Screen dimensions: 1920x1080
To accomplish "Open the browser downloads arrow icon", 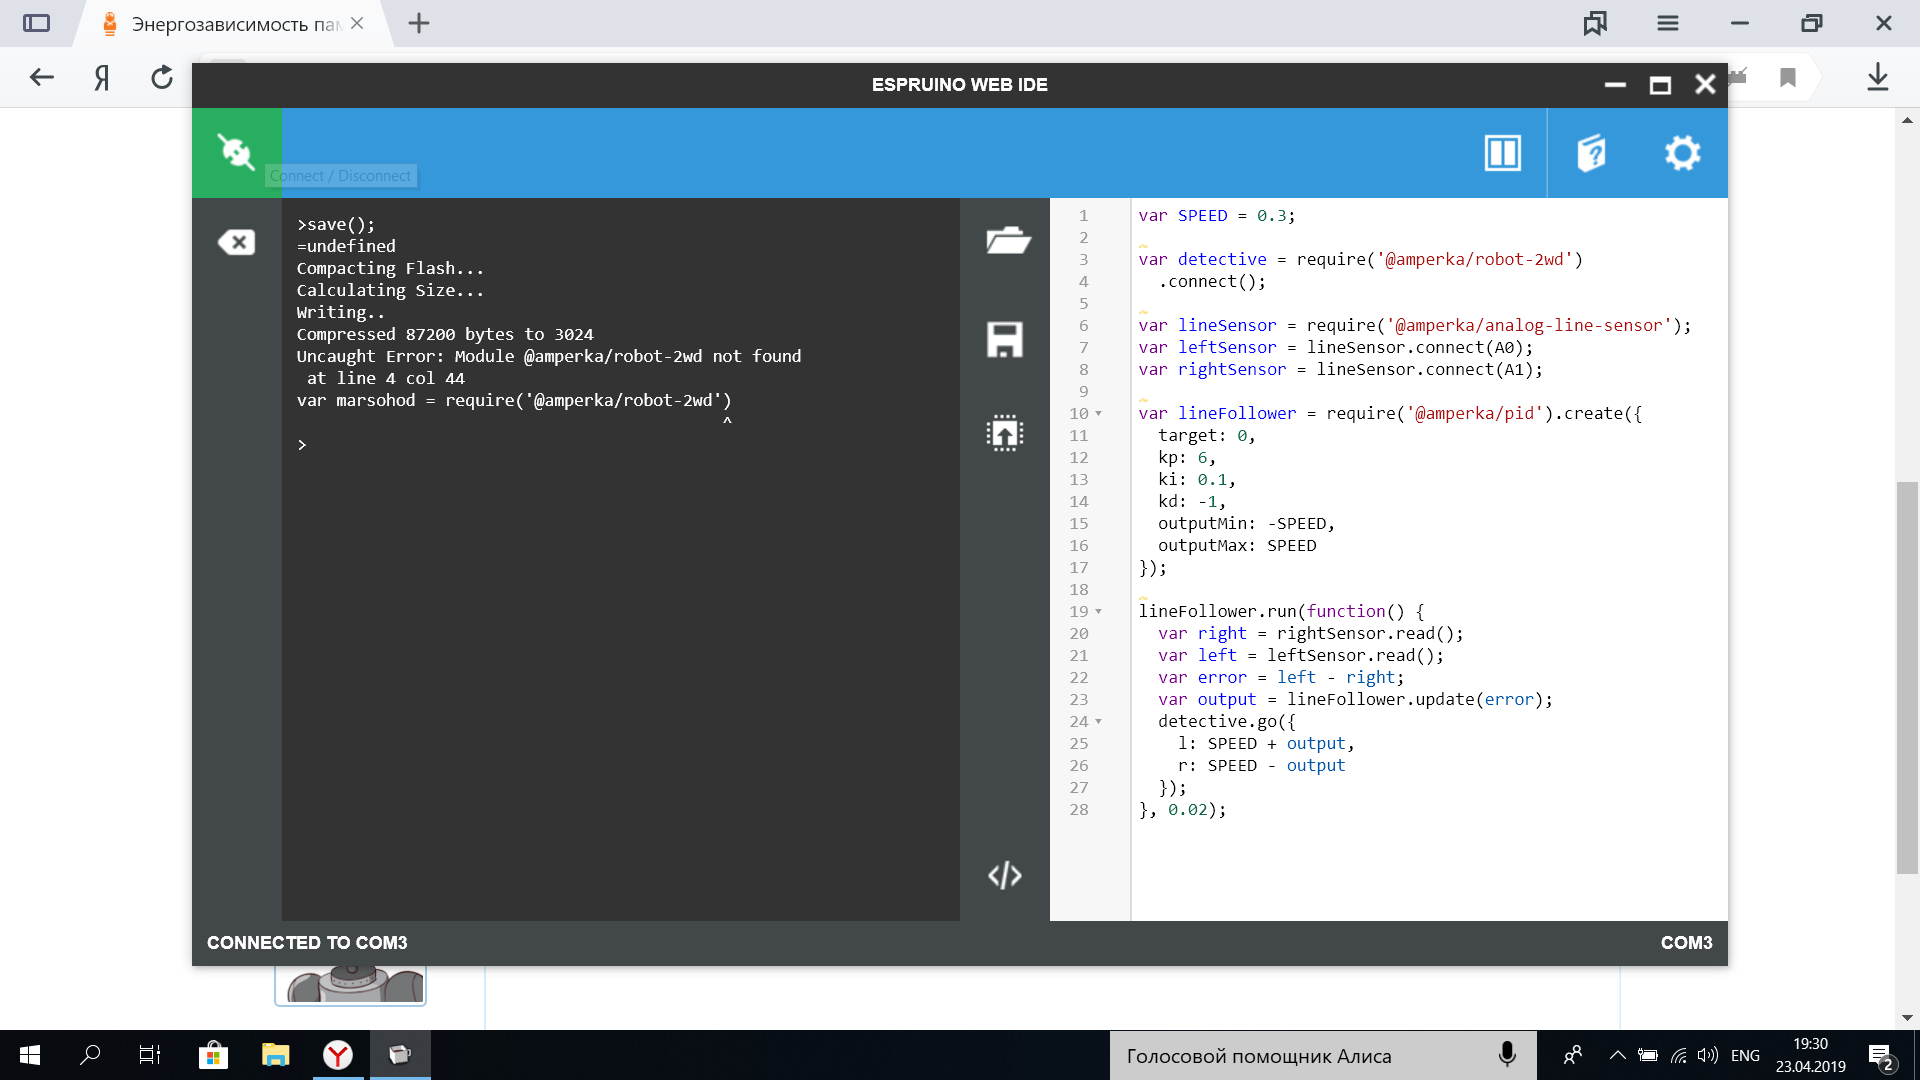I will point(1878,77).
